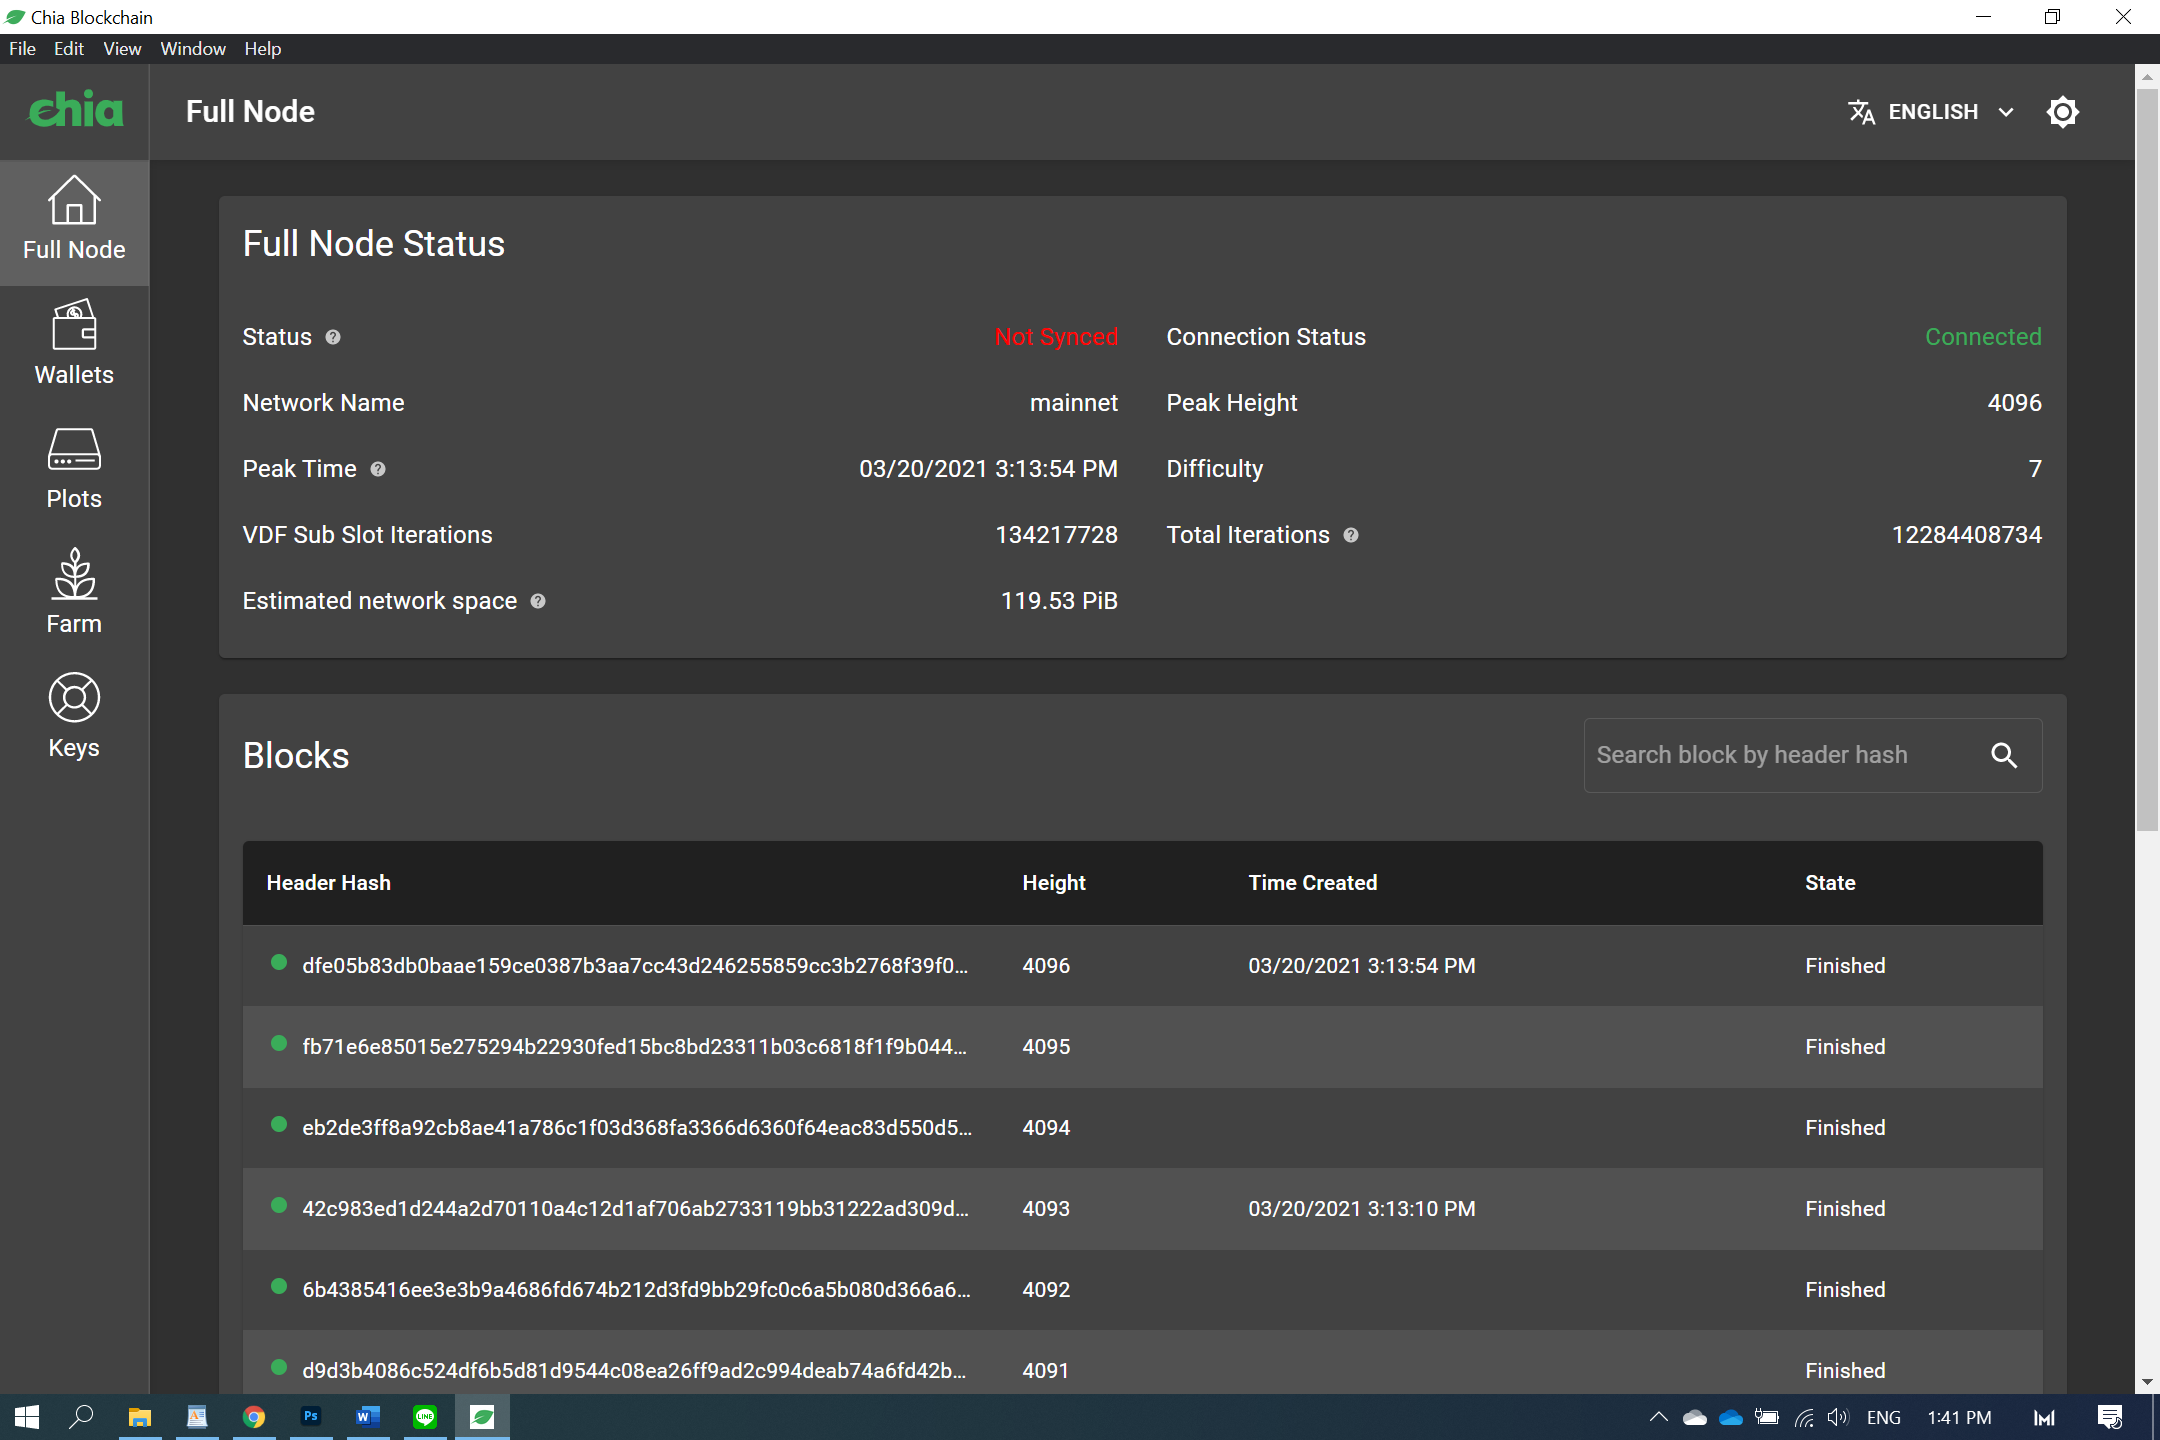Open the Windows notification center
The image size is (2160, 1440).
coord(2110,1418)
